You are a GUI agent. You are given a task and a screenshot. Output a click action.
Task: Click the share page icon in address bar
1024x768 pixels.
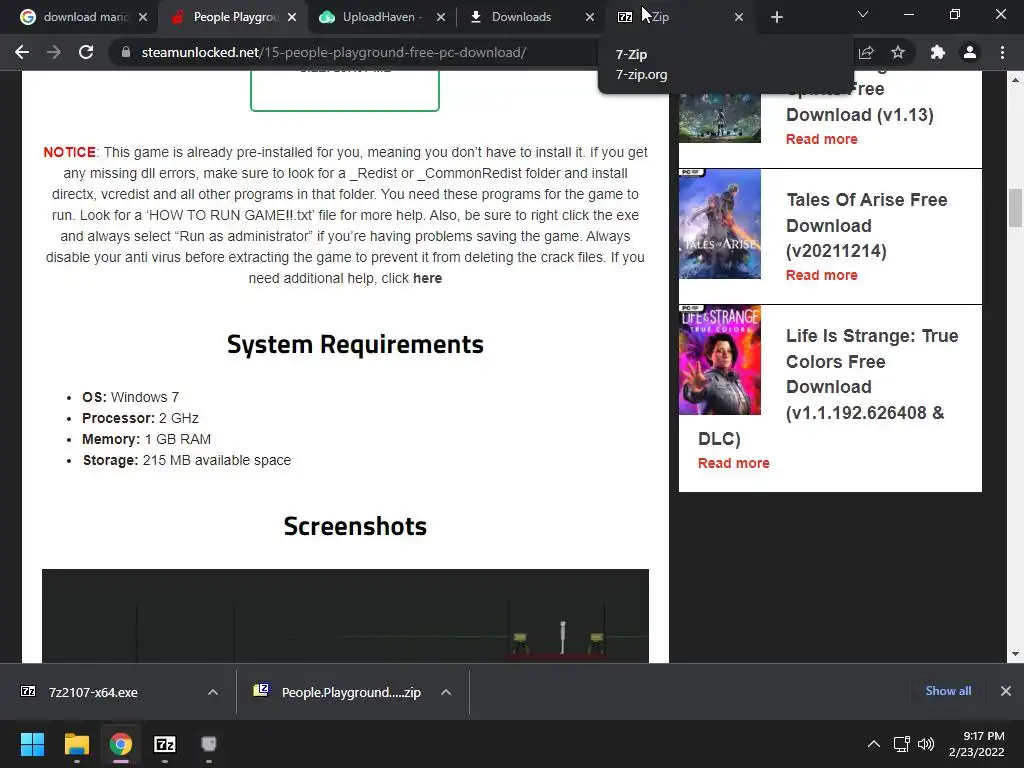(866, 52)
